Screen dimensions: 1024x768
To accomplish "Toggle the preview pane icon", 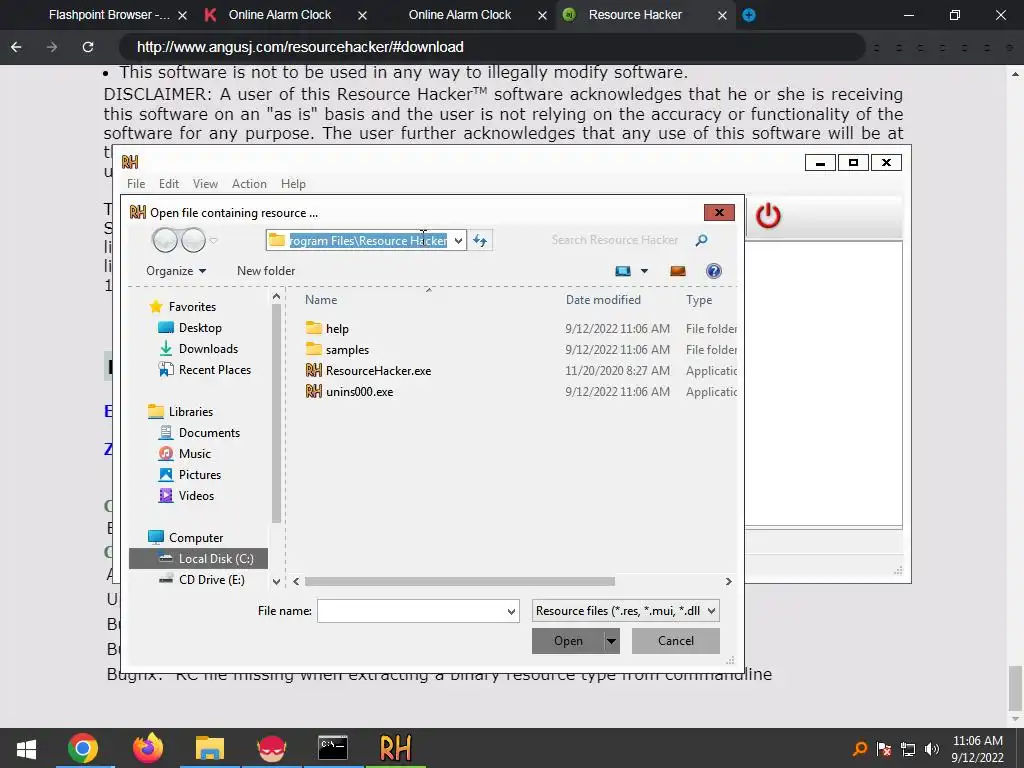I will tap(678, 271).
